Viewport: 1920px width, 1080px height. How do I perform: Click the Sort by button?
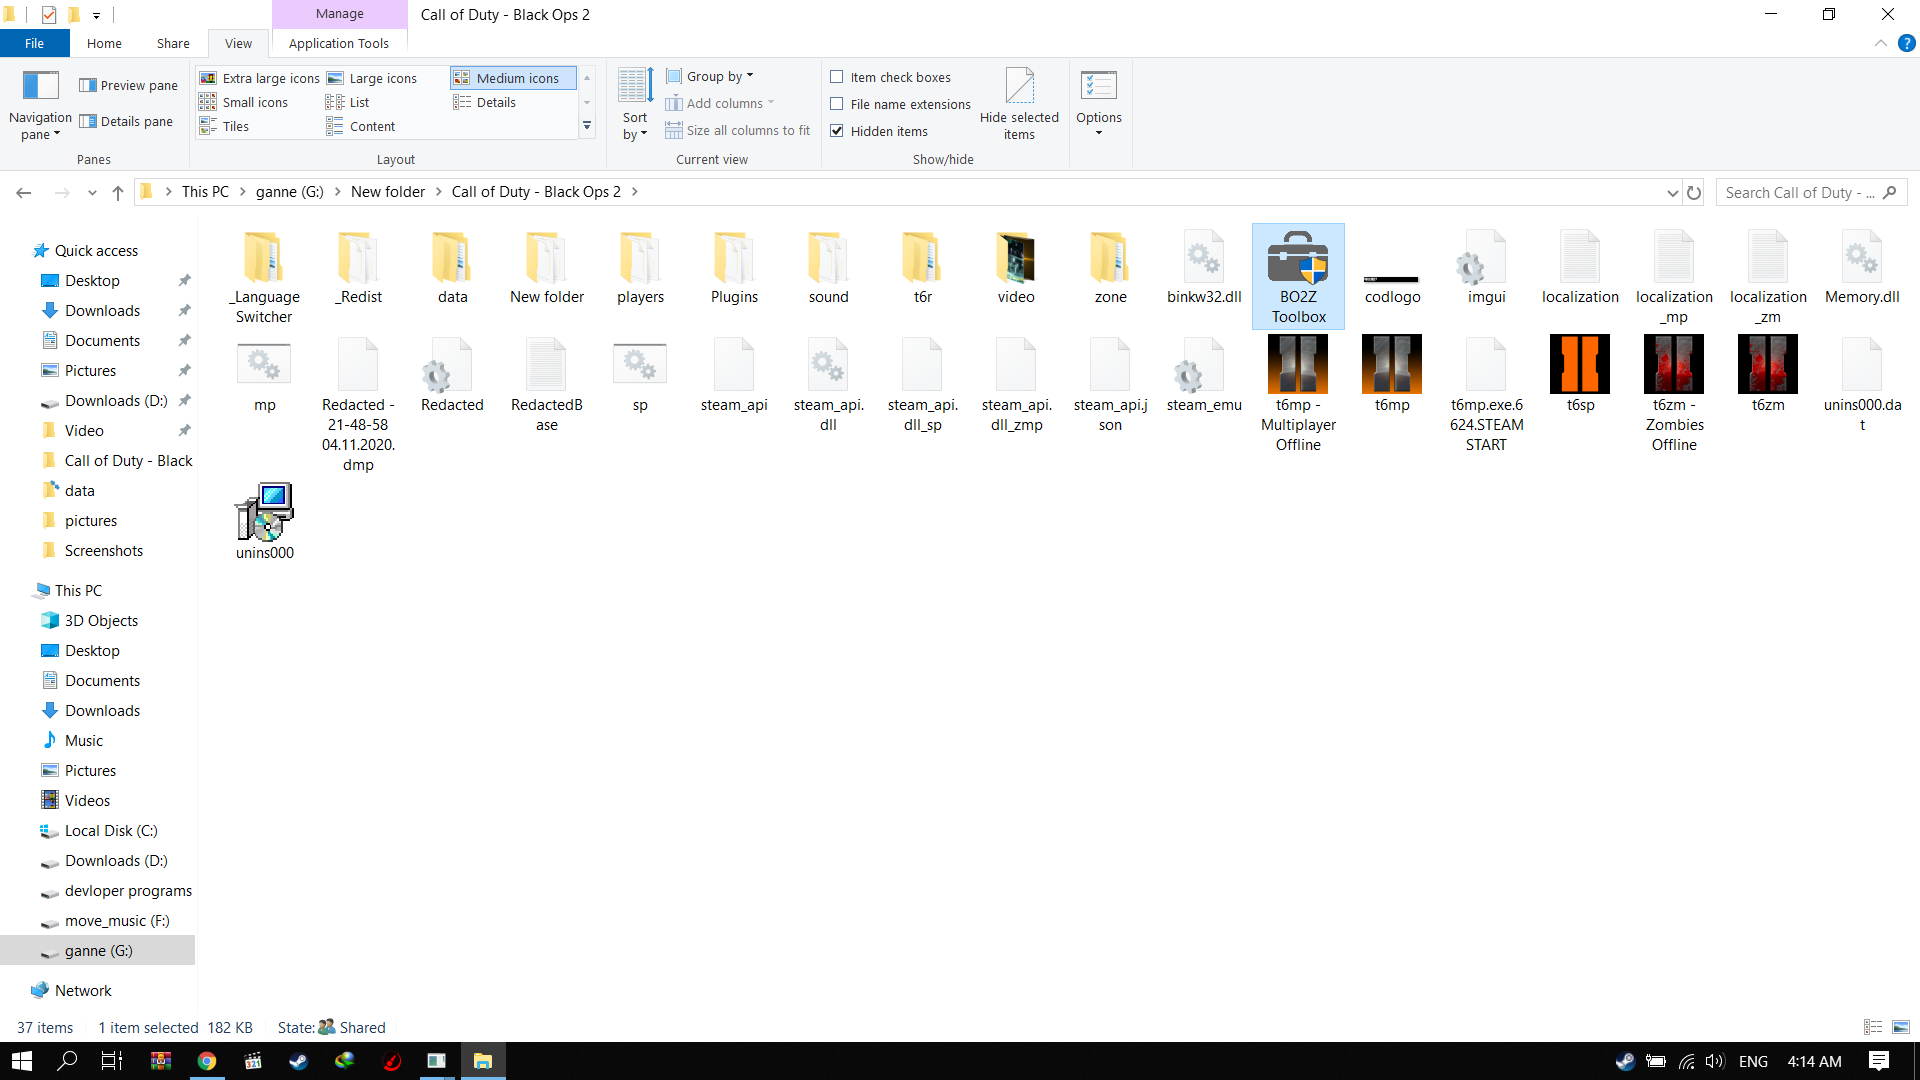click(x=635, y=105)
